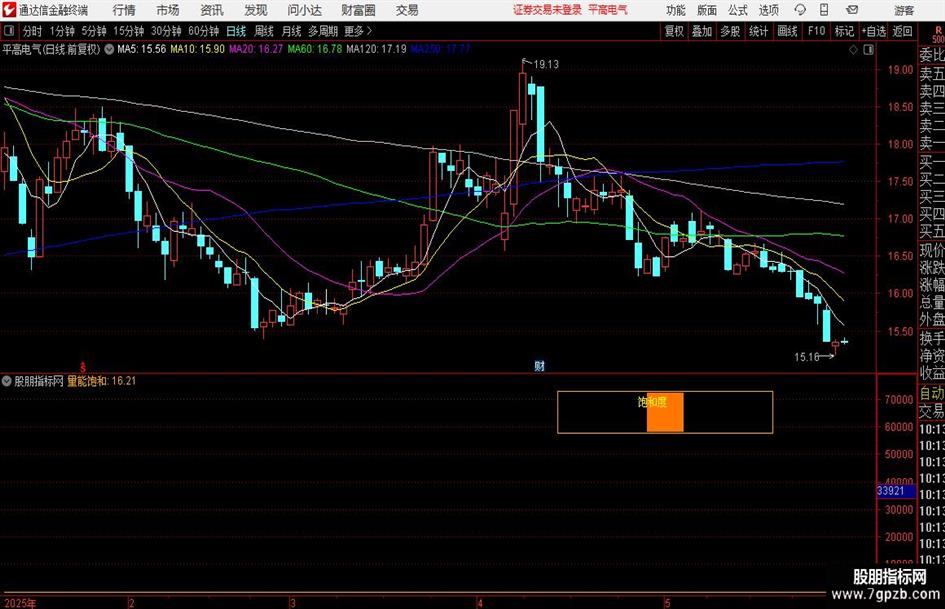Click the 画线 drawing button

click(x=788, y=31)
